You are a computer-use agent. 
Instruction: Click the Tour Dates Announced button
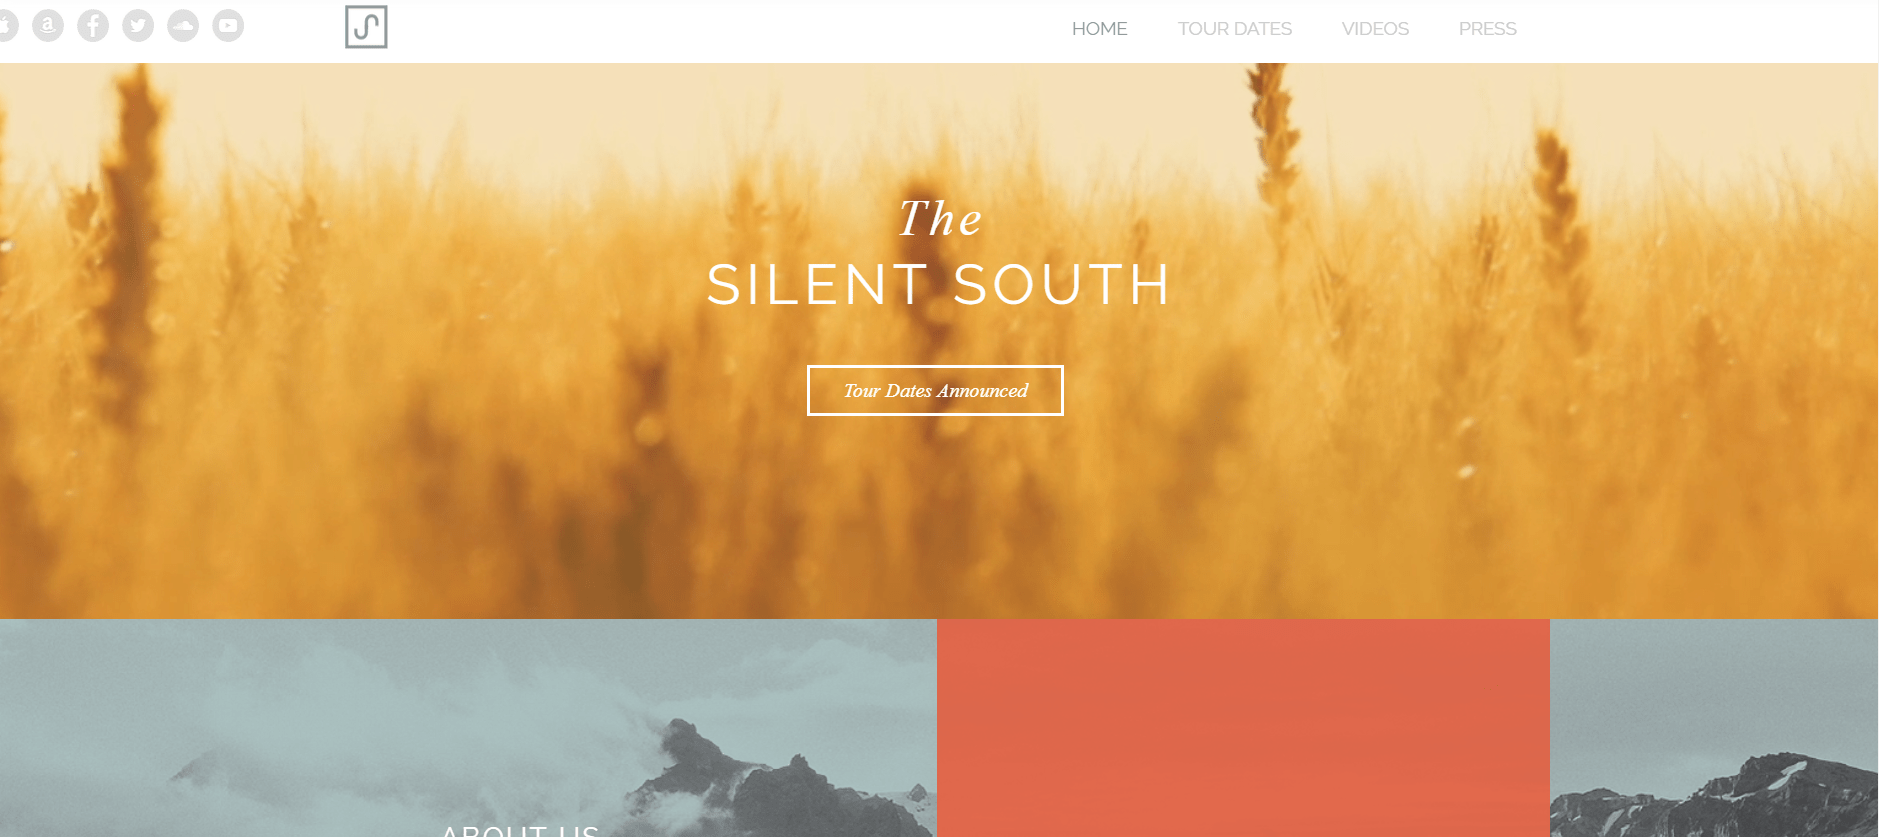click(x=935, y=391)
